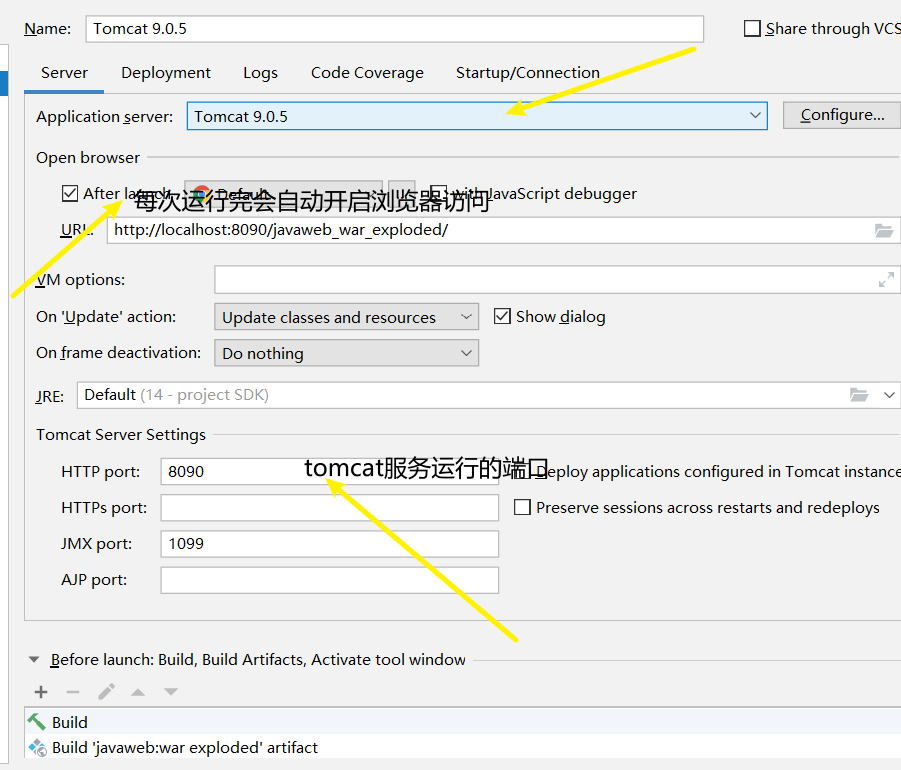Click the VM options input field

(557, 280)
